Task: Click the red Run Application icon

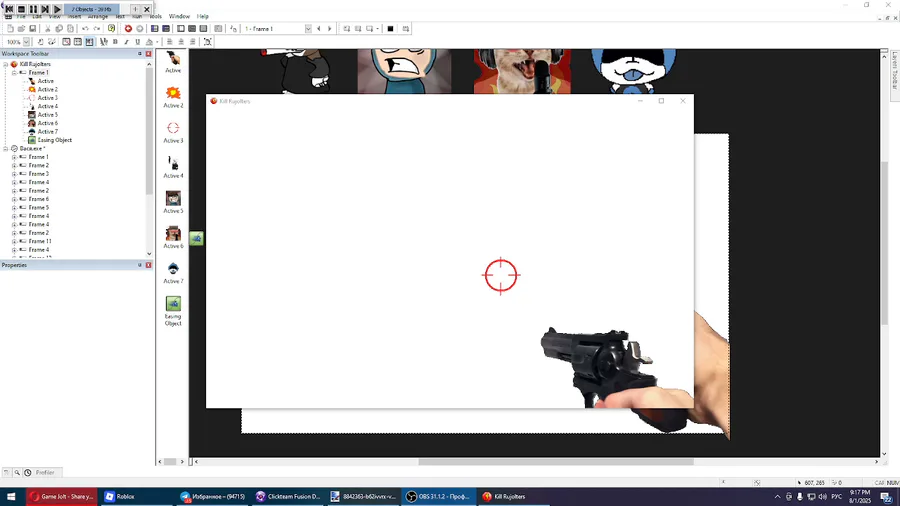Action: (x=128, y=29)
